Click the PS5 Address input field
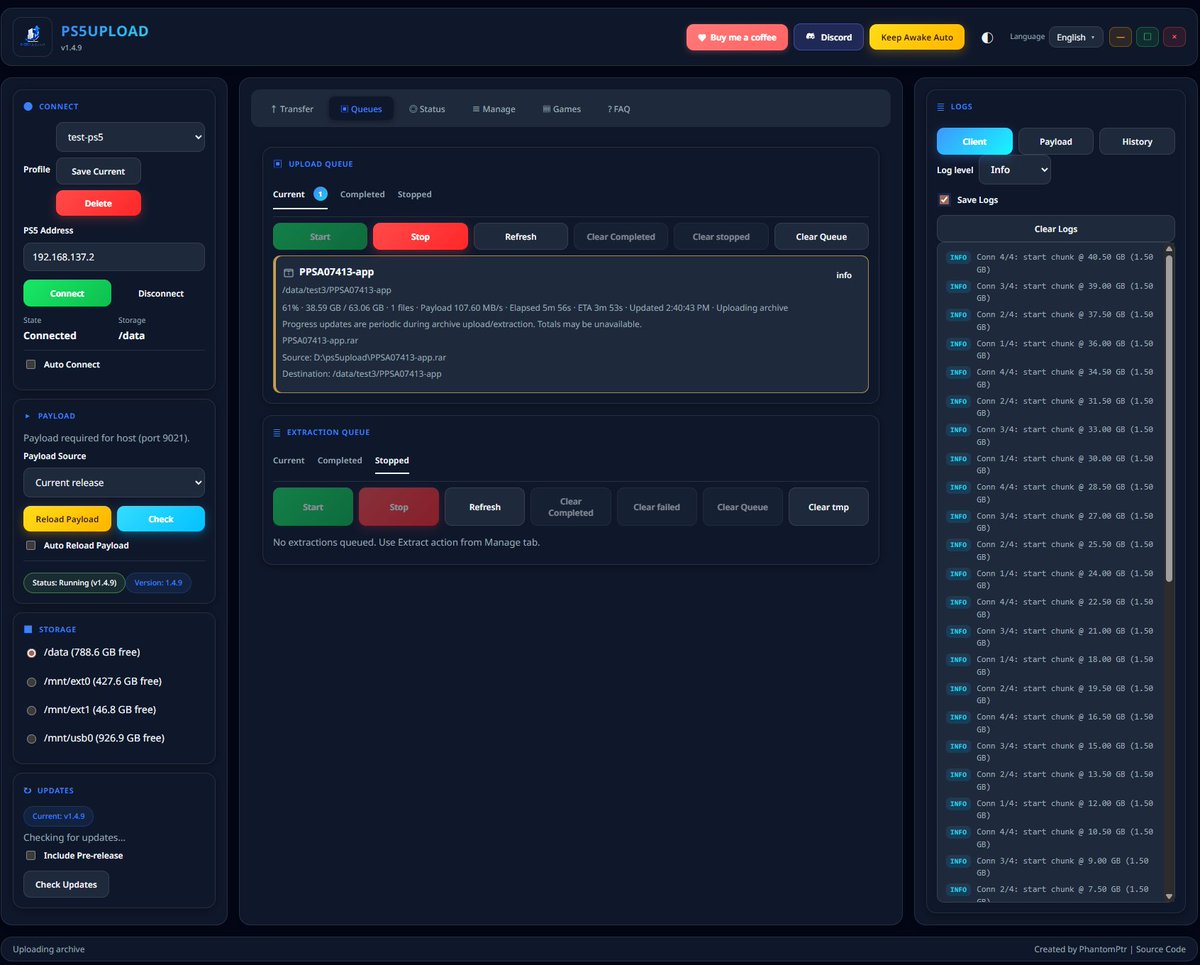The height and width of the screenshot is (965, 1200). coord(114,257)
